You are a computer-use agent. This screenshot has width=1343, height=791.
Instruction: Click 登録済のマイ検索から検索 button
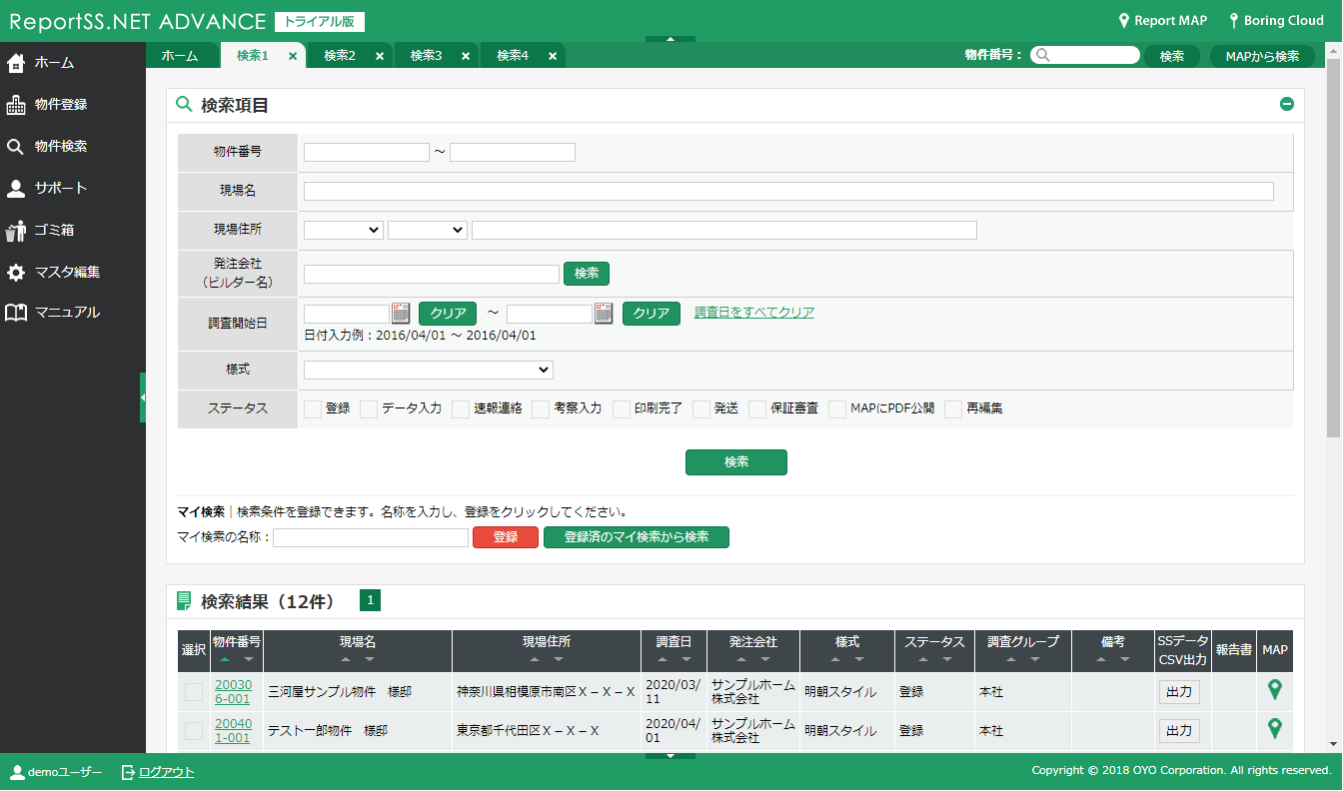point(636,537)
